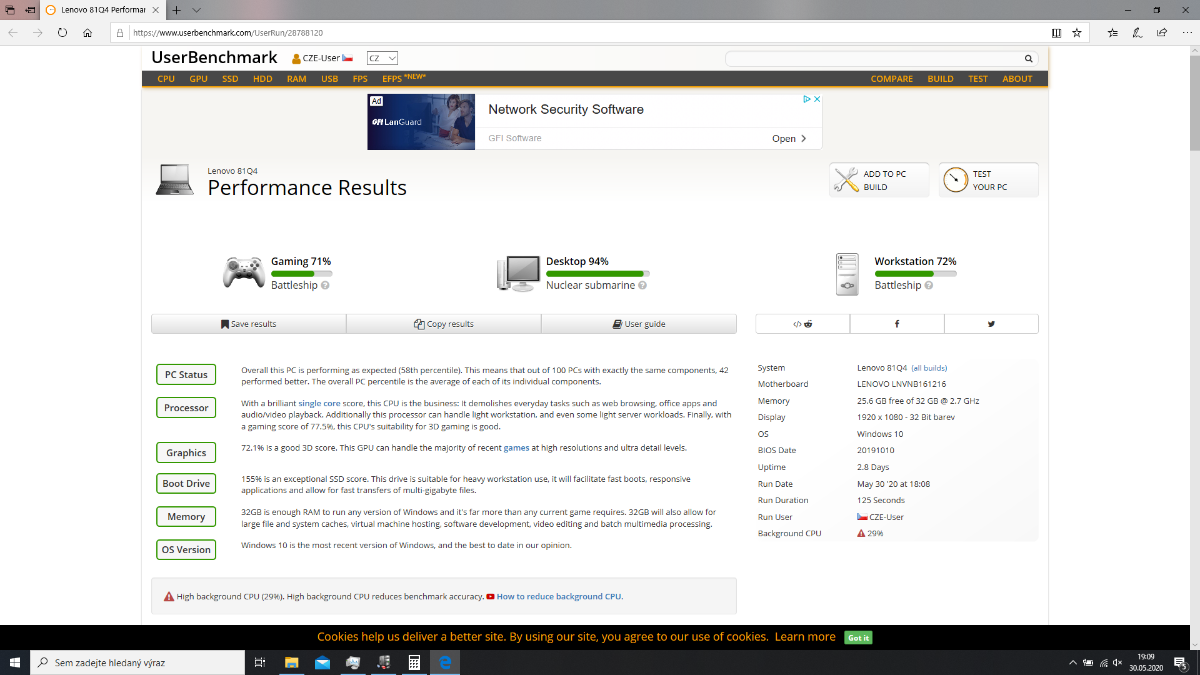
Task: Open How to reduce background CPU link
Action: click(x=558, y=597)
